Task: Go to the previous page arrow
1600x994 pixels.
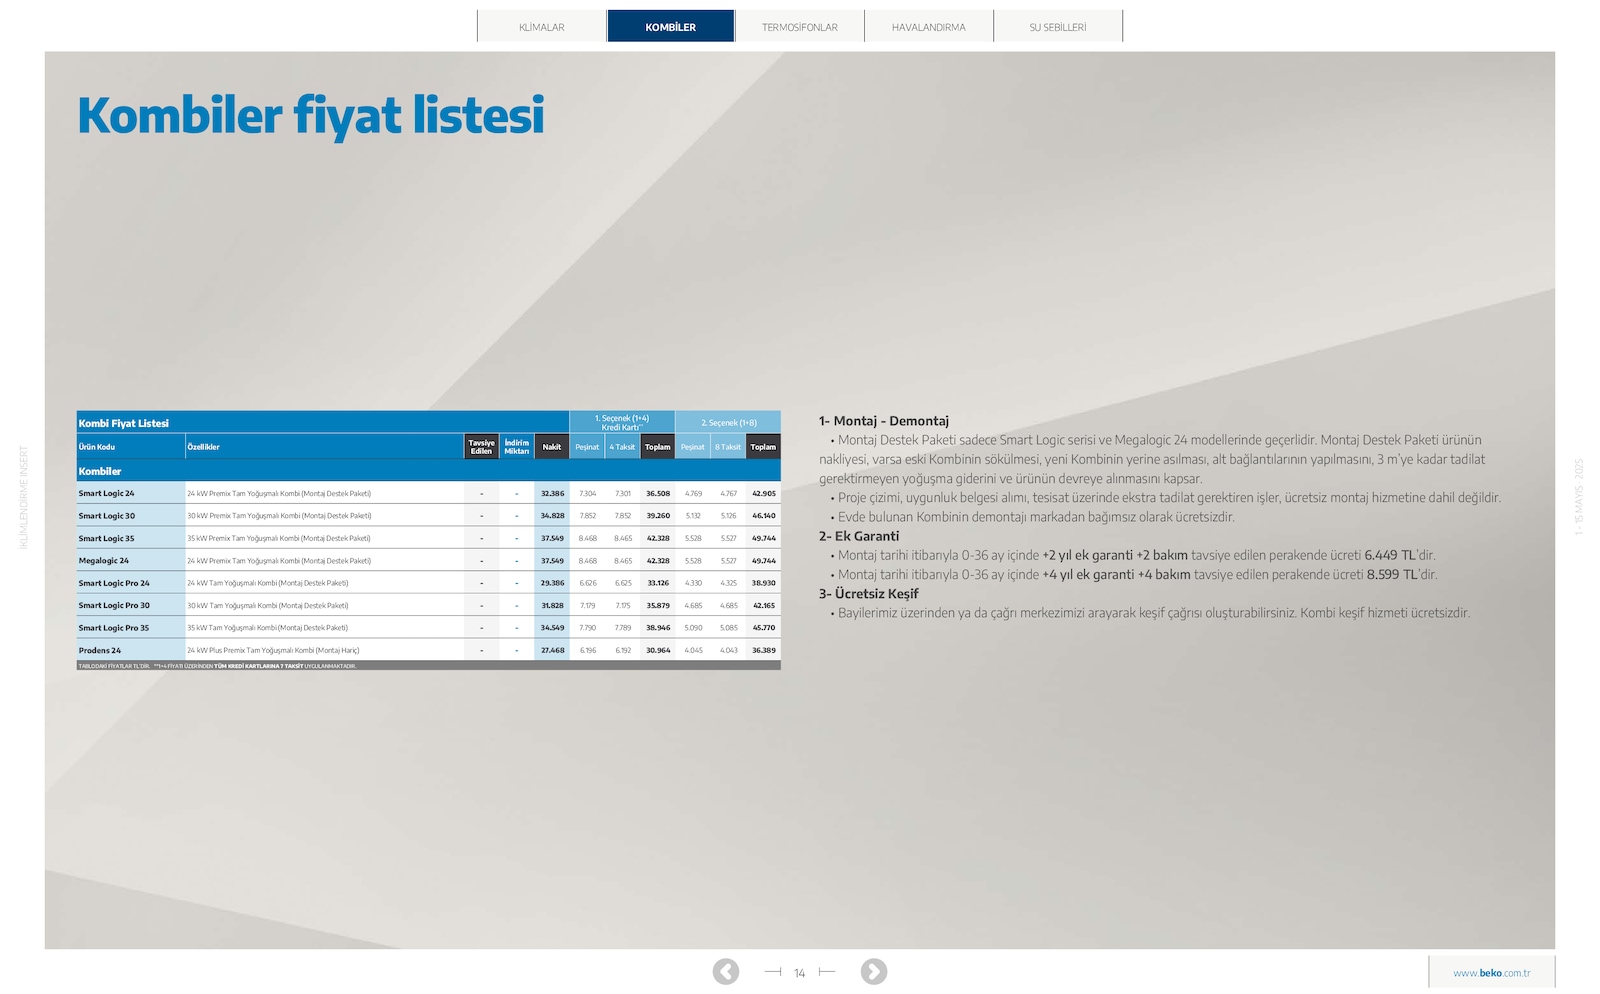Action: [726, 971]
